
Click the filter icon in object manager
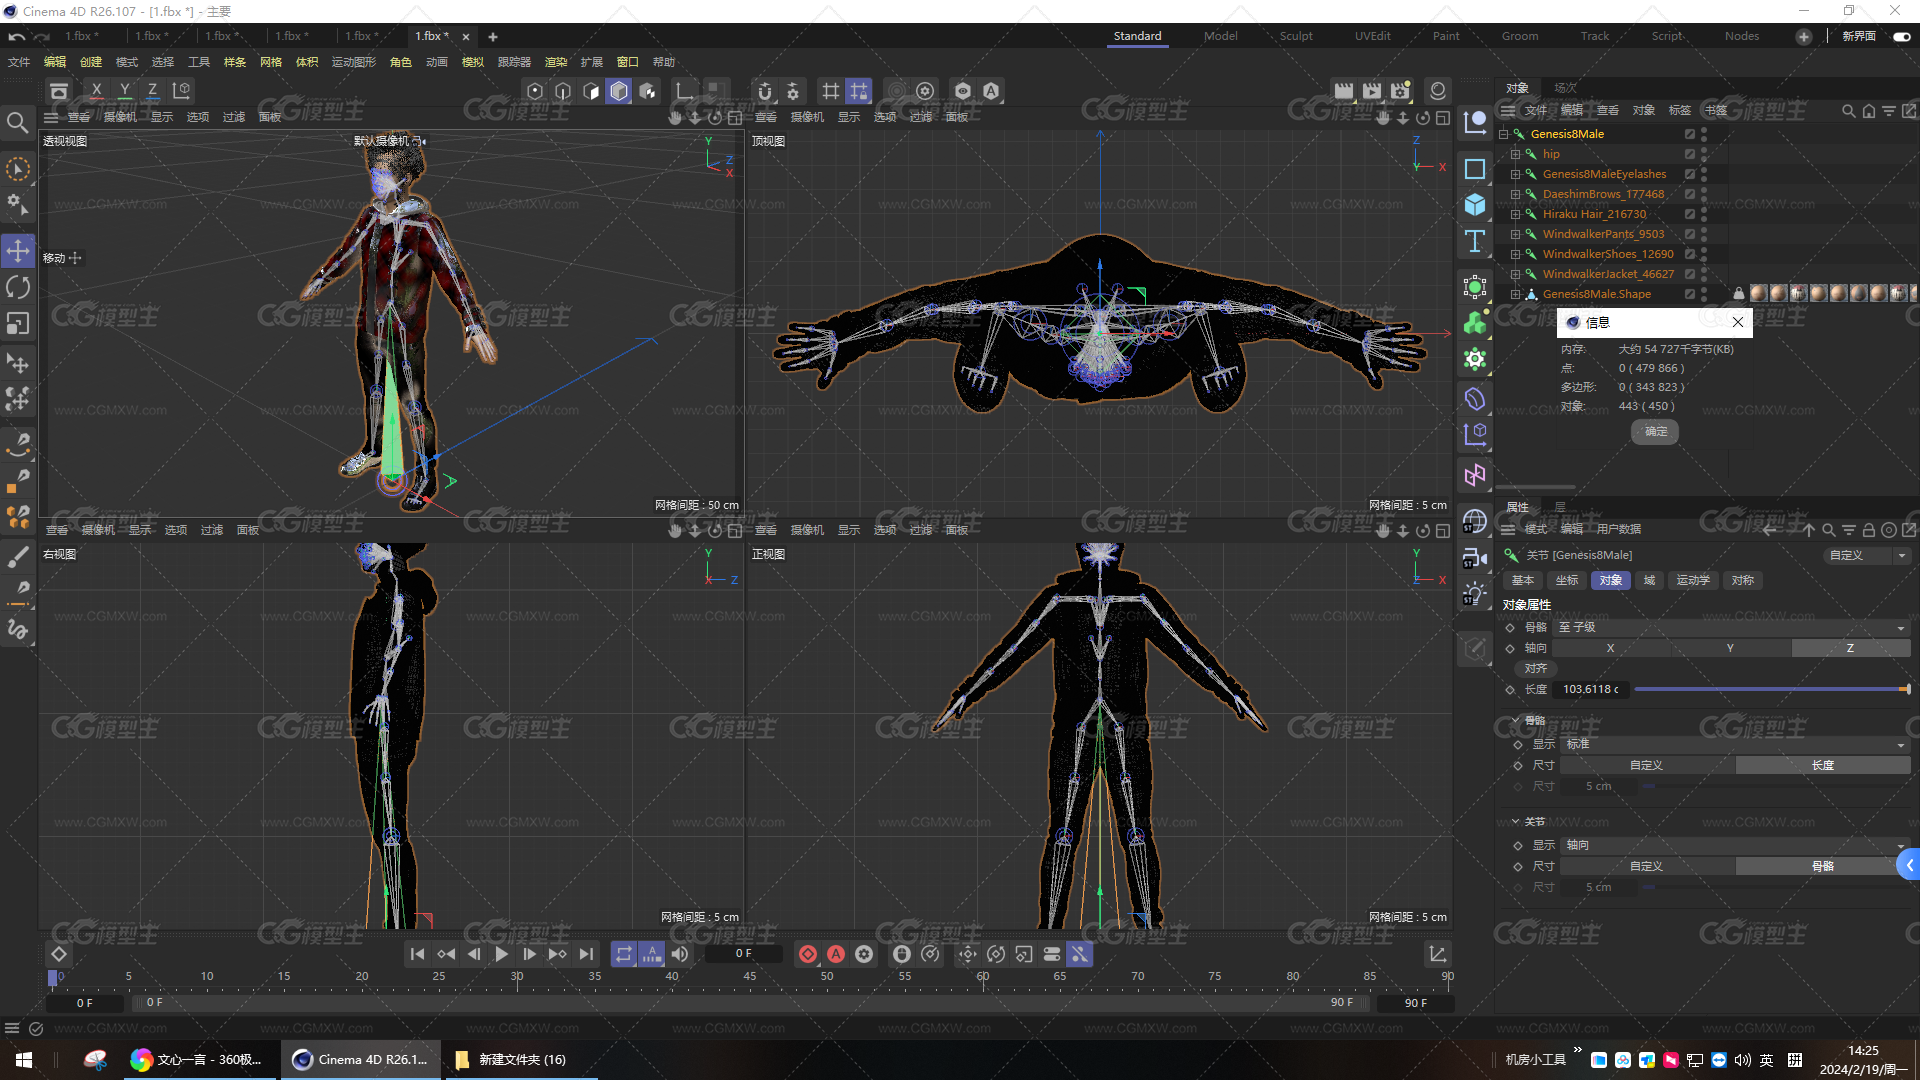[1888, 111]
